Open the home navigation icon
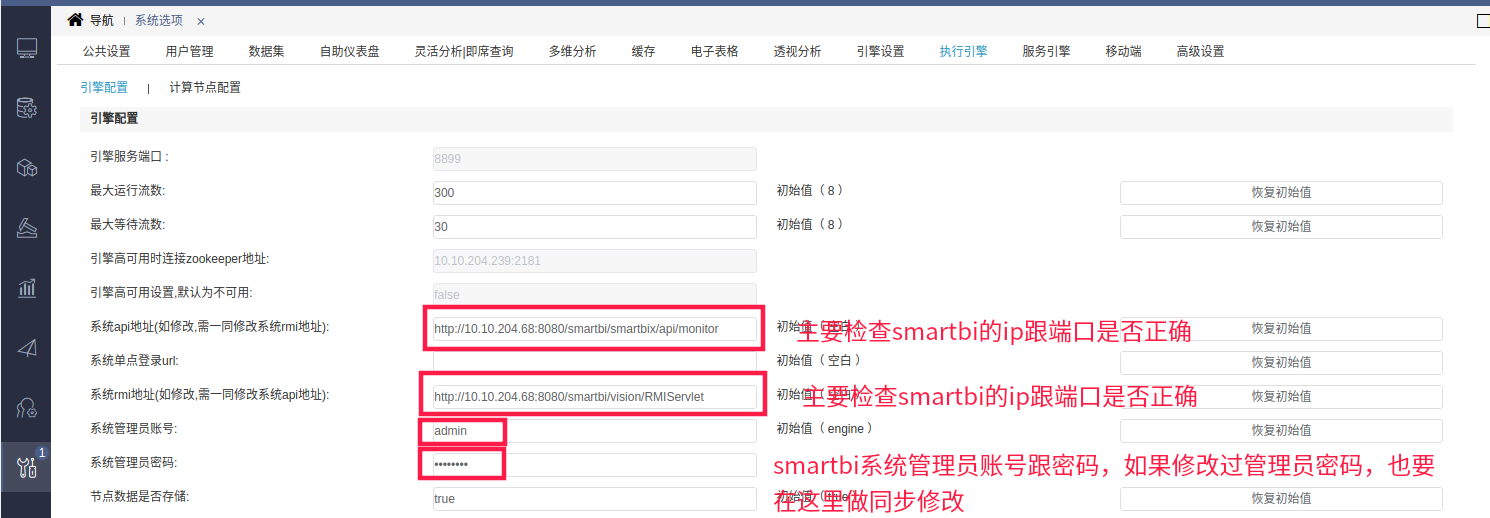 [75, 20]
